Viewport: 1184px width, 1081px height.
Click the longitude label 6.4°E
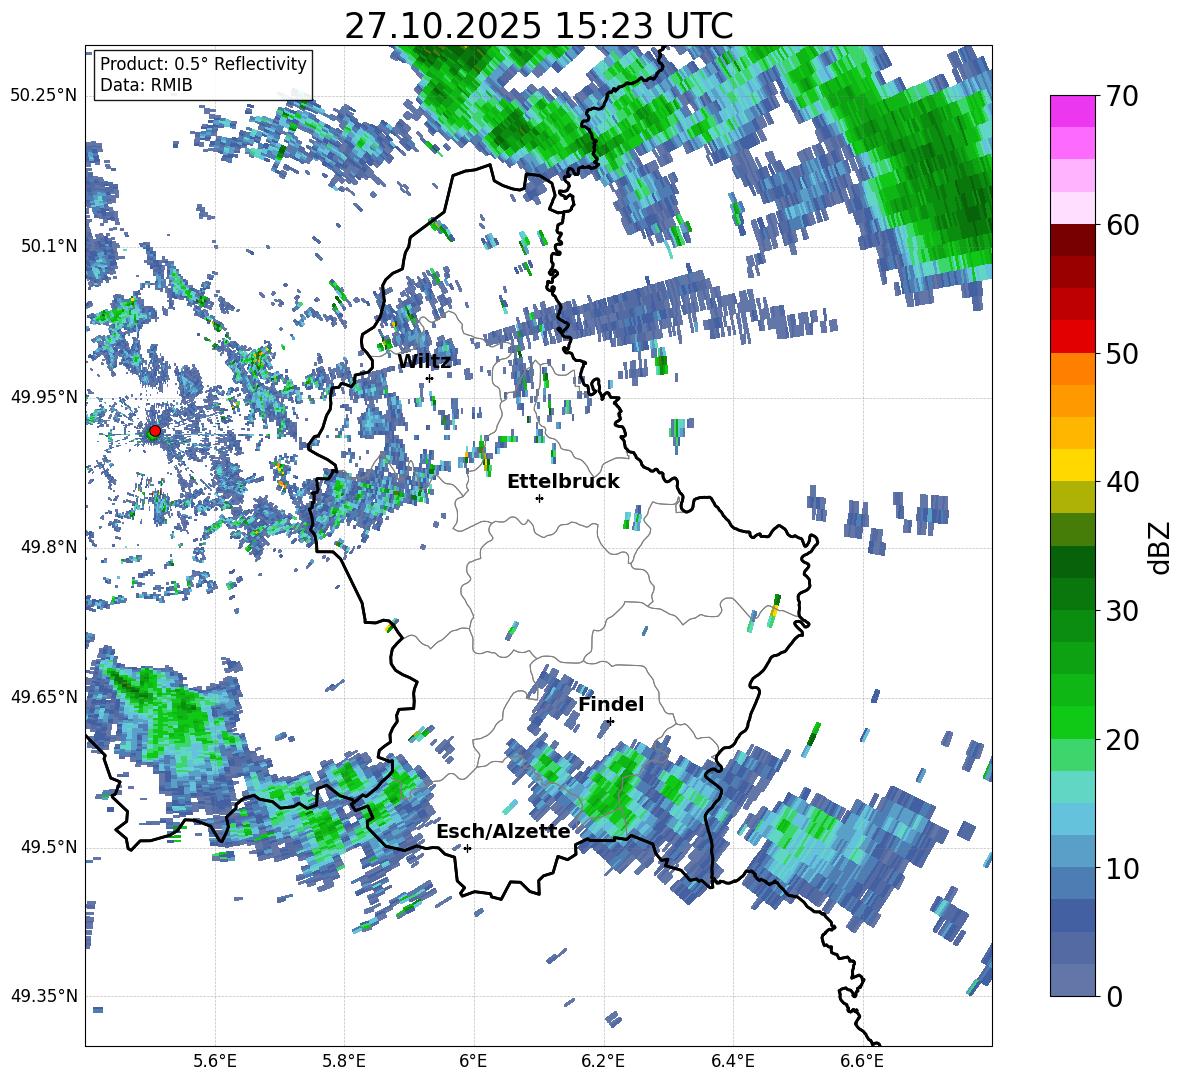click(x=732, y=1061)
